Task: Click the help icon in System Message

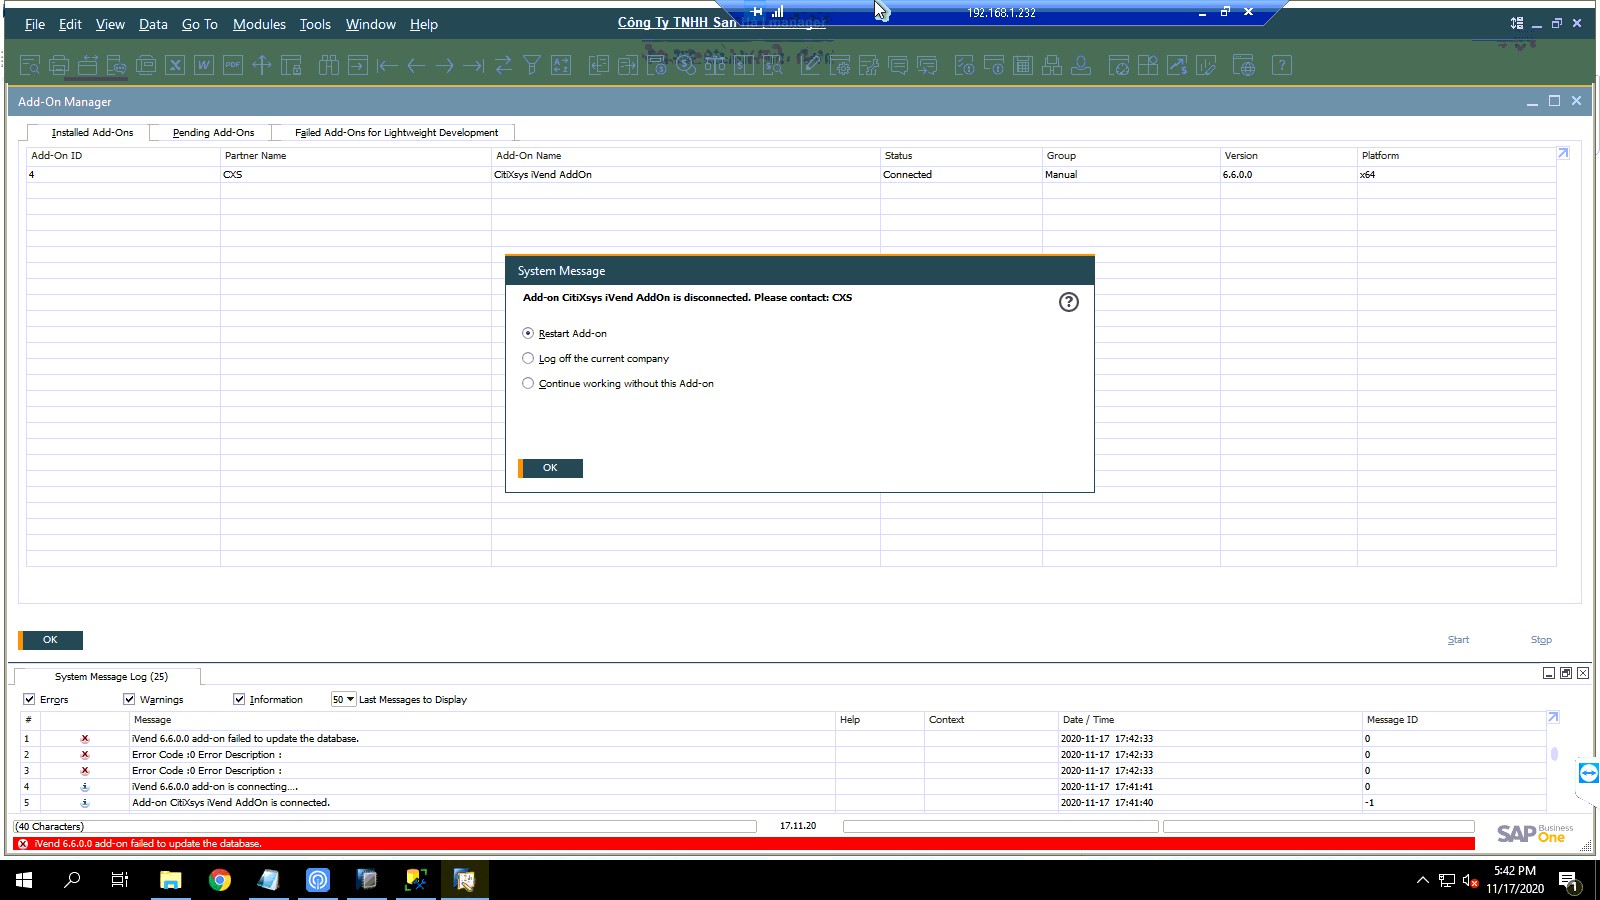Action: [1068, 302]
